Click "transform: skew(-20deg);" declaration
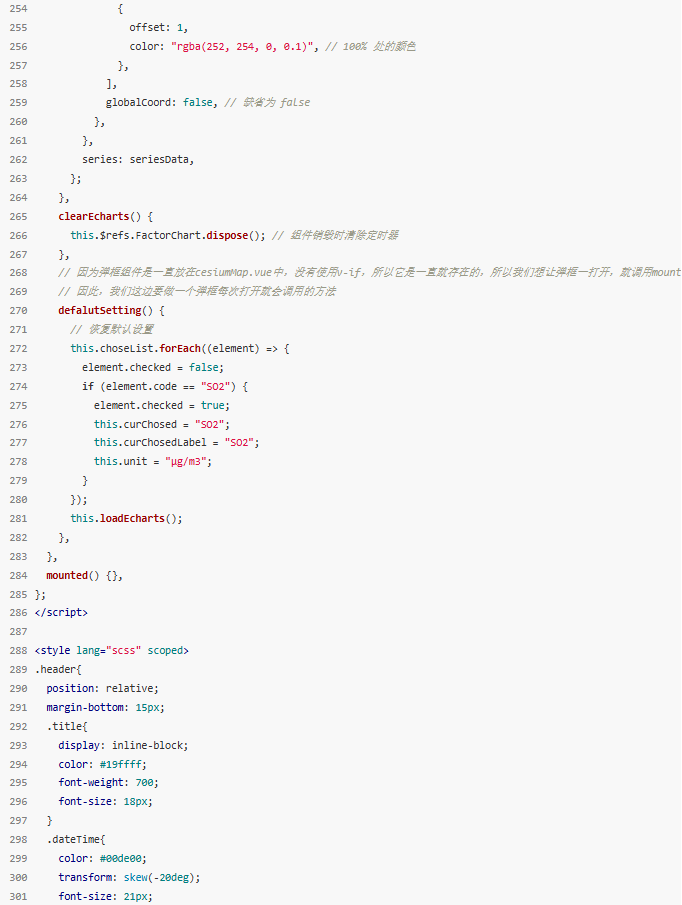Viewport: 682px width, 905px height. (129, 878)
